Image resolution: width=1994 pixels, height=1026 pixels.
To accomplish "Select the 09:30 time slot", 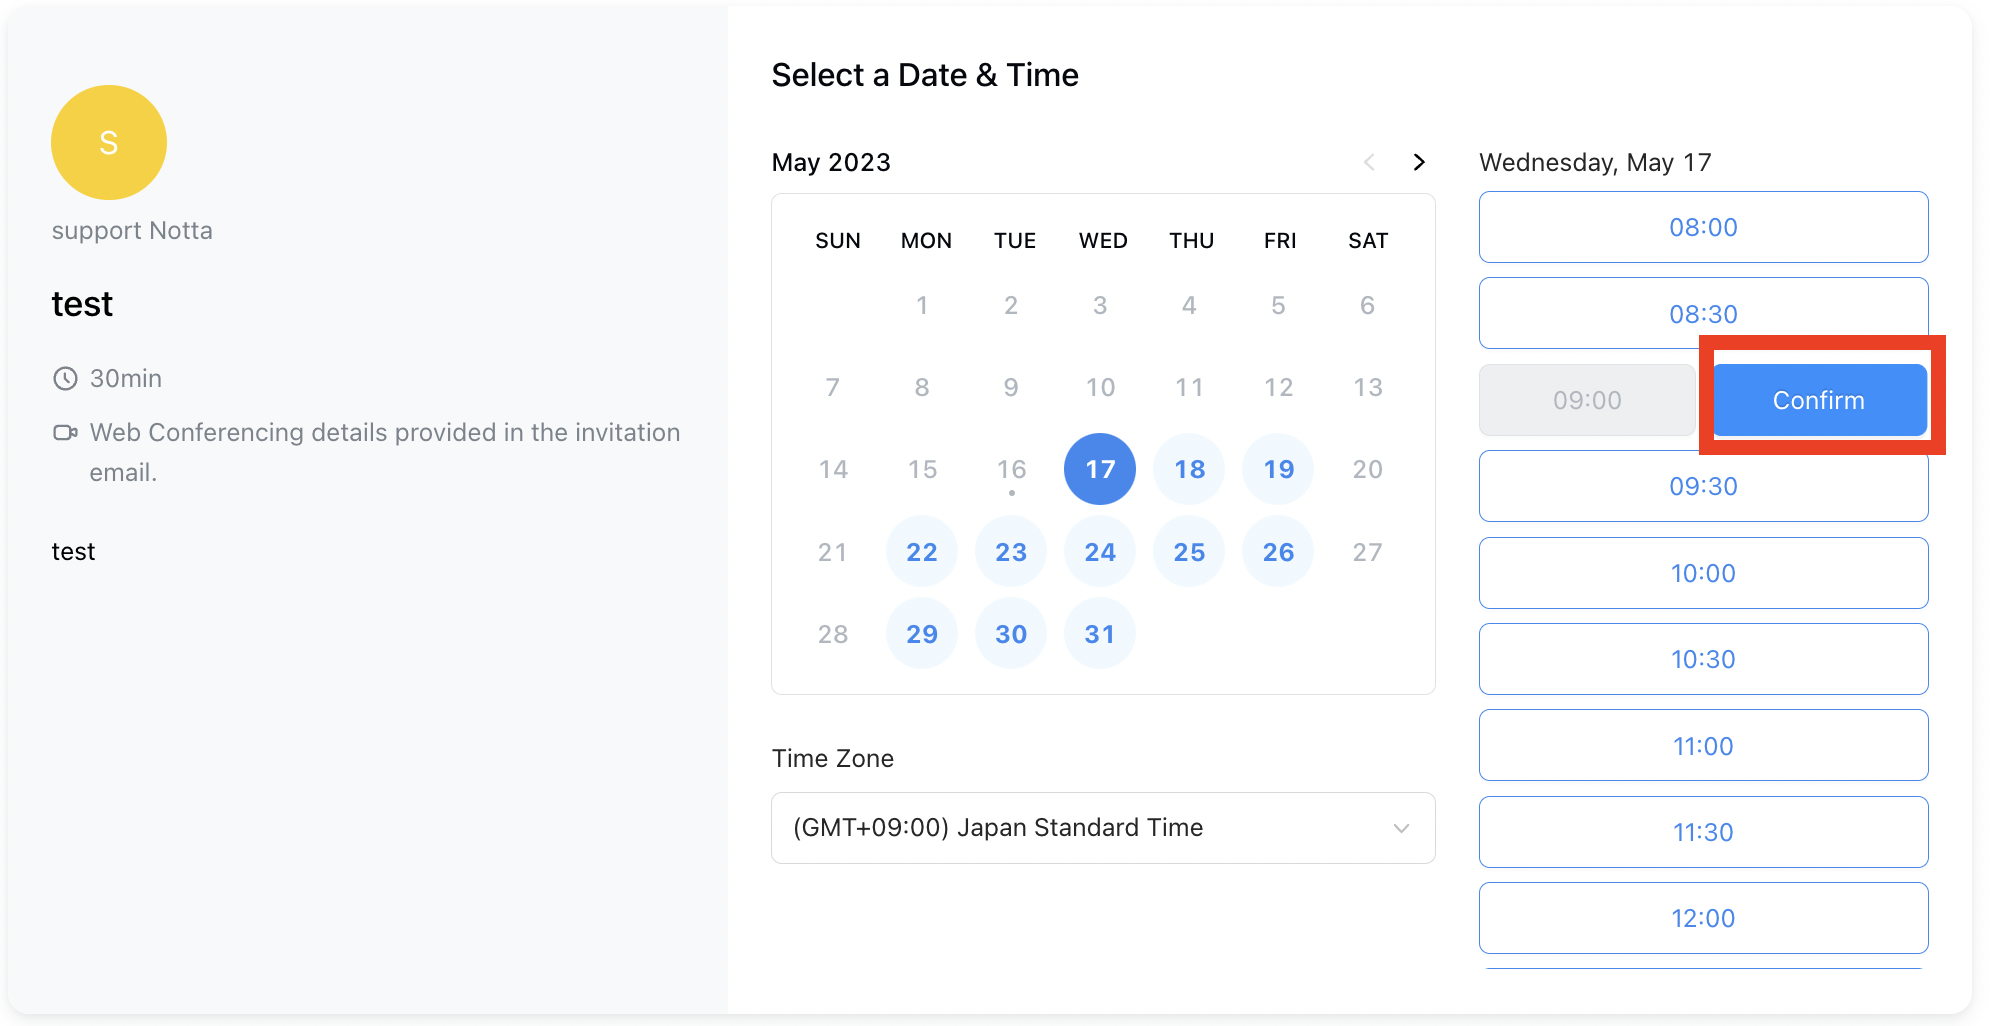I will coord(1703,486).
